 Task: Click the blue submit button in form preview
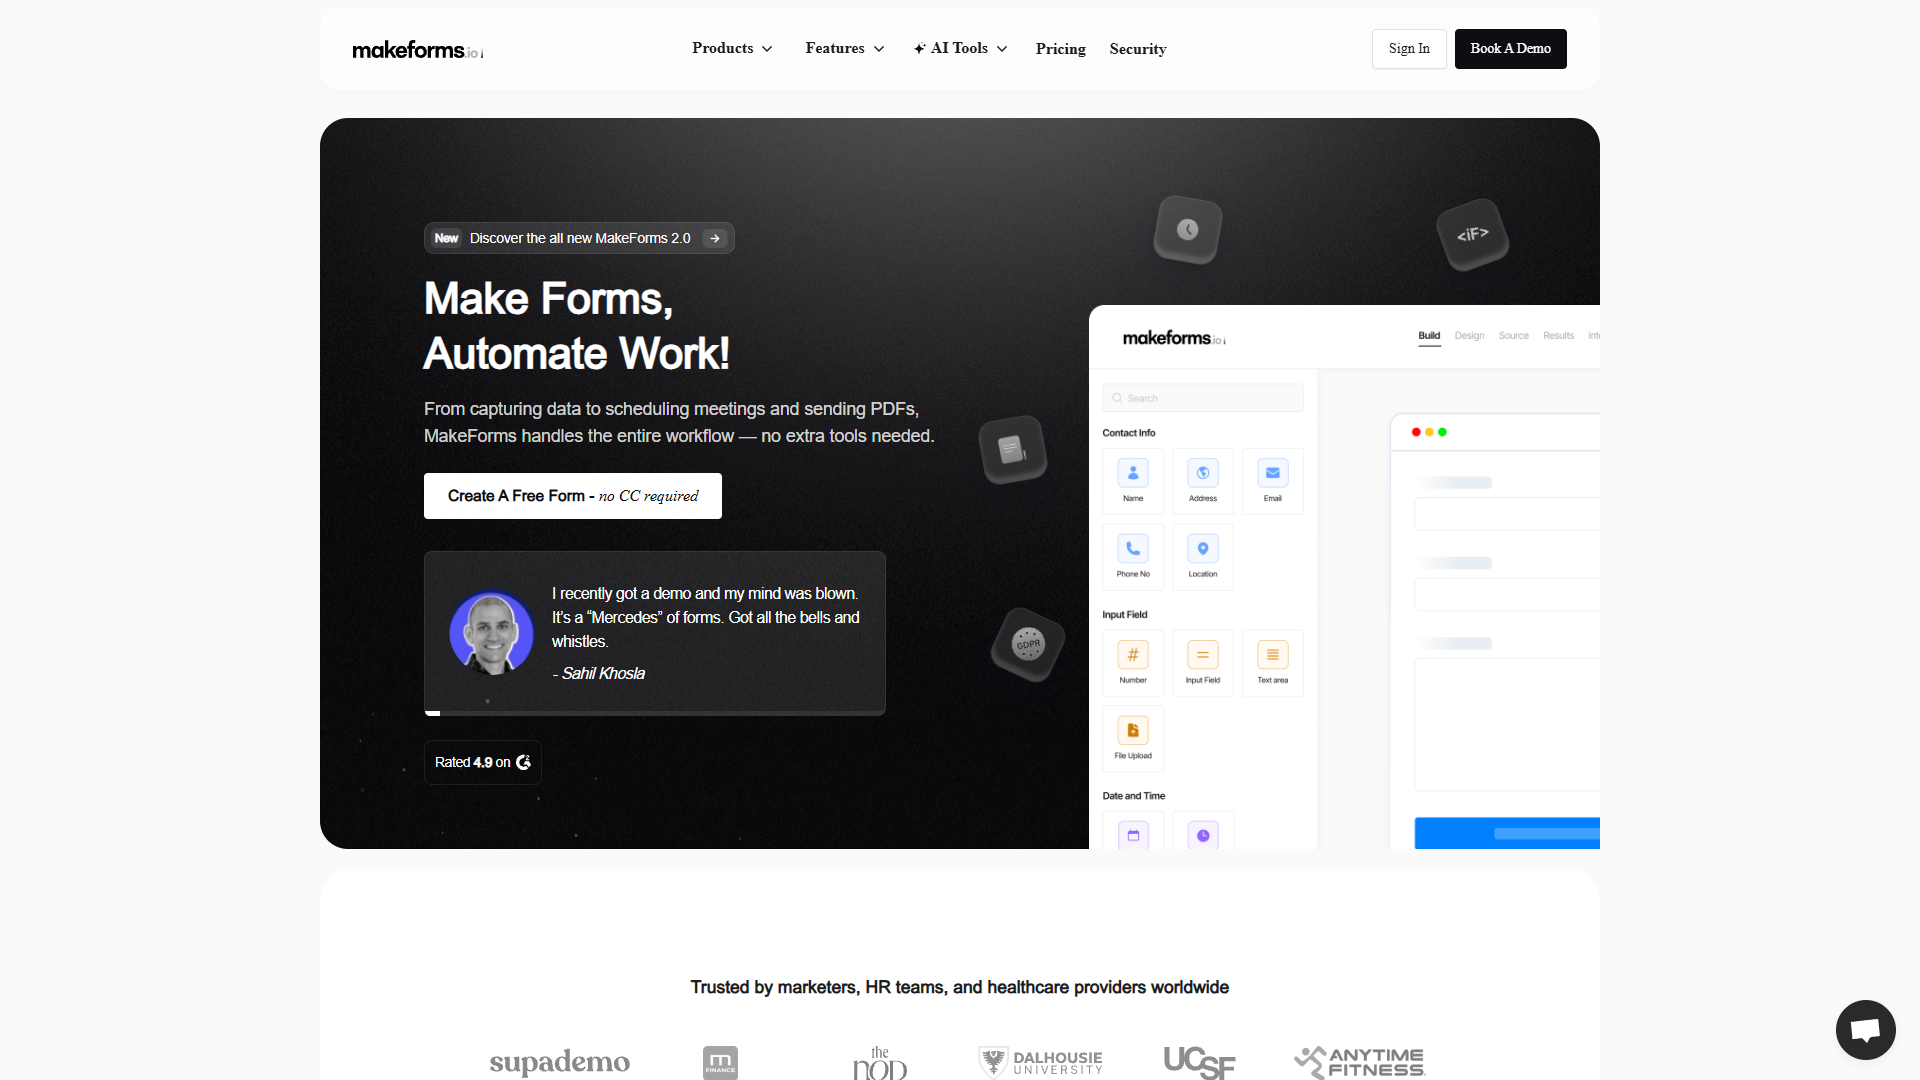pos(1507,833)
